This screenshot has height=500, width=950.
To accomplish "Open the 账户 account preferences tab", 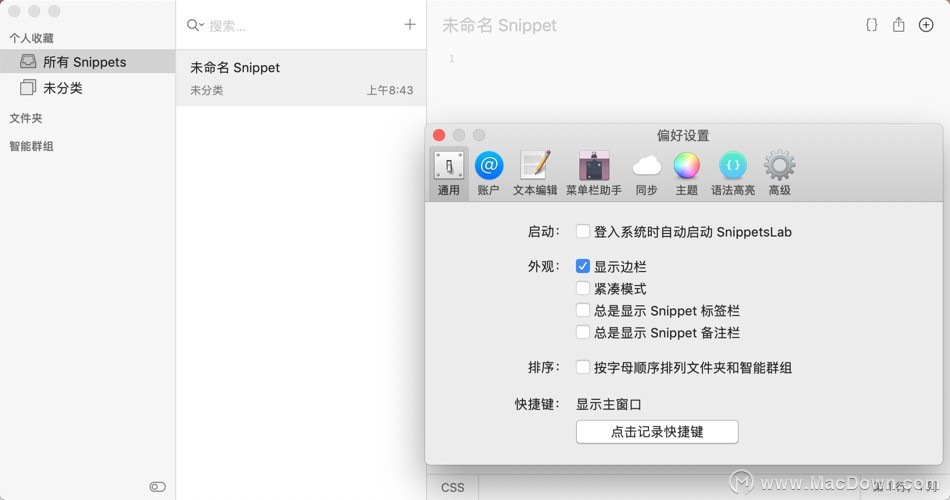I will point(488,173).
